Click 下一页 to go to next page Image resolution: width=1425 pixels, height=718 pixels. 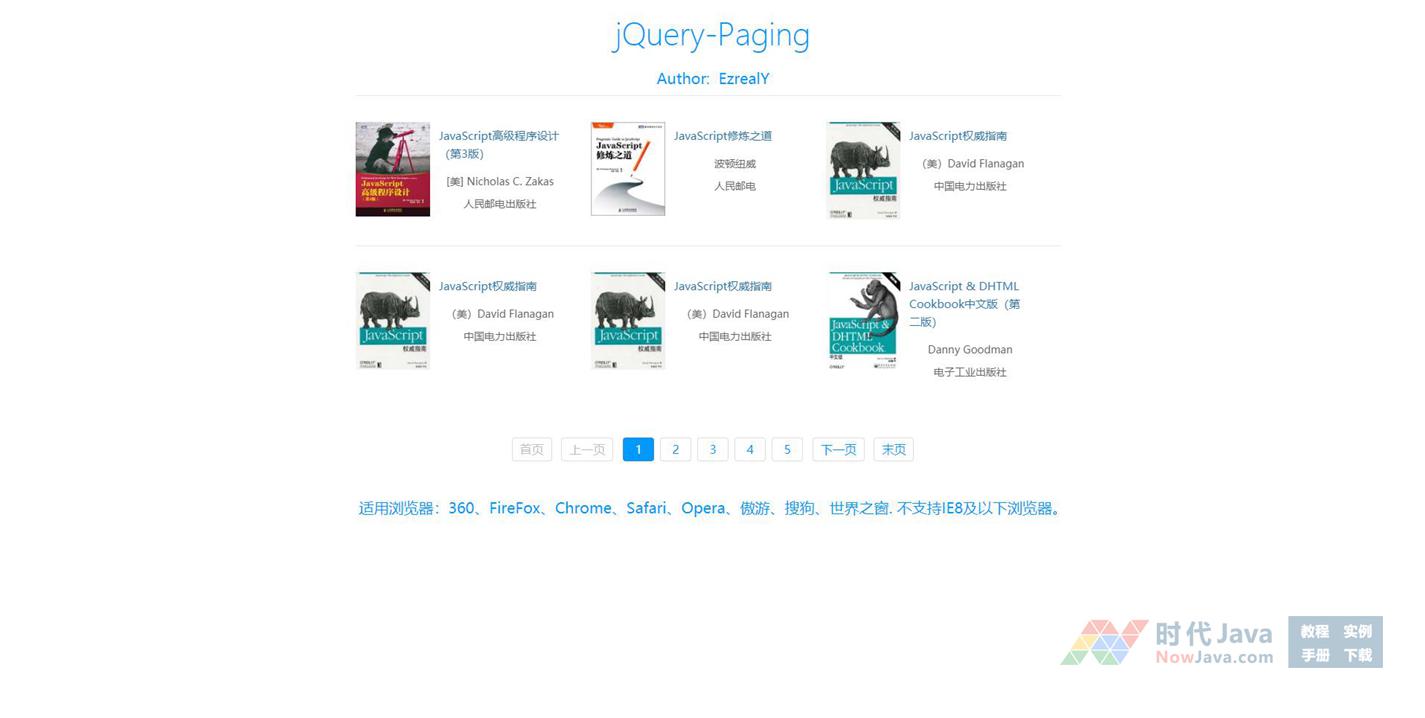coord(838,450)
